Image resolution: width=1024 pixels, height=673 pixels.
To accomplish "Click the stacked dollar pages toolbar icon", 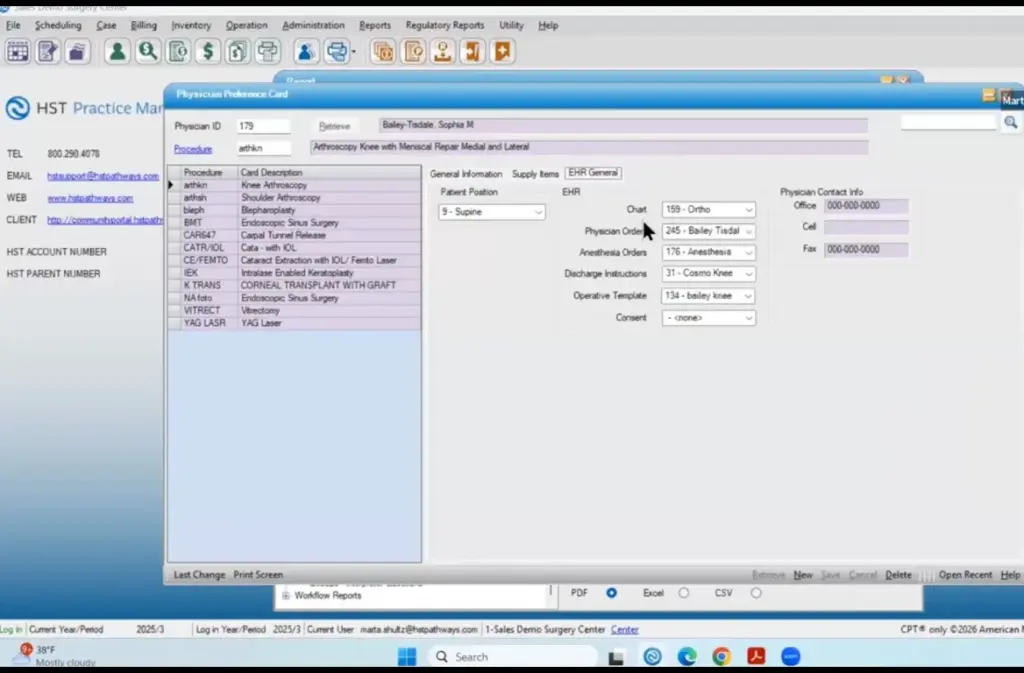I will [238, 52].
